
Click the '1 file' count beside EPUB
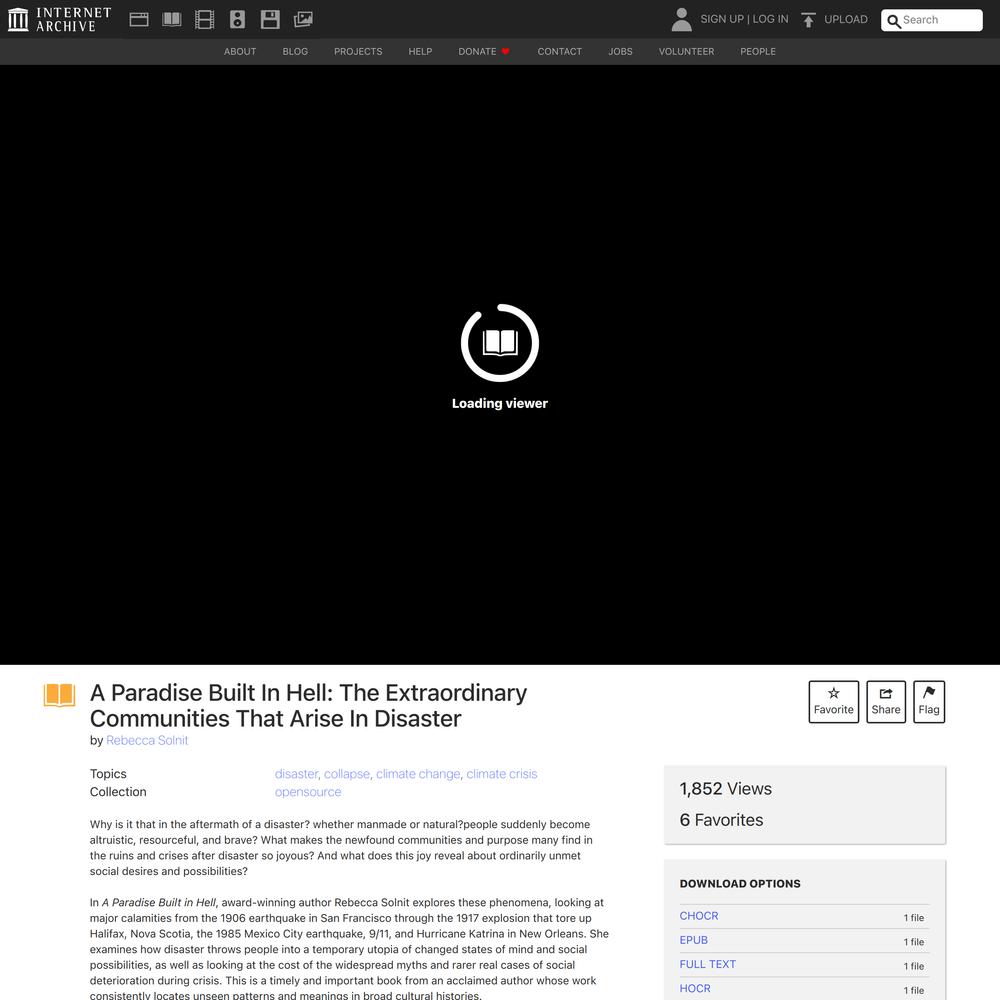914,942
